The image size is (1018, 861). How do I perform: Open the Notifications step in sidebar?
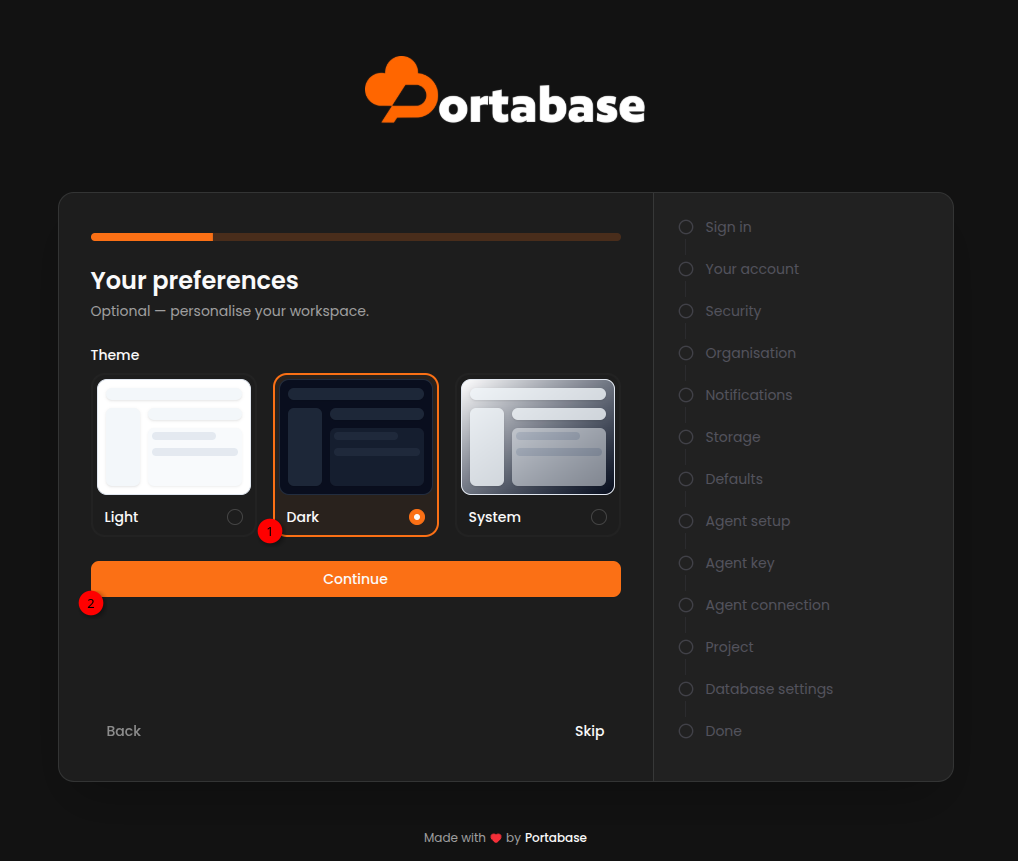point(749,395)
